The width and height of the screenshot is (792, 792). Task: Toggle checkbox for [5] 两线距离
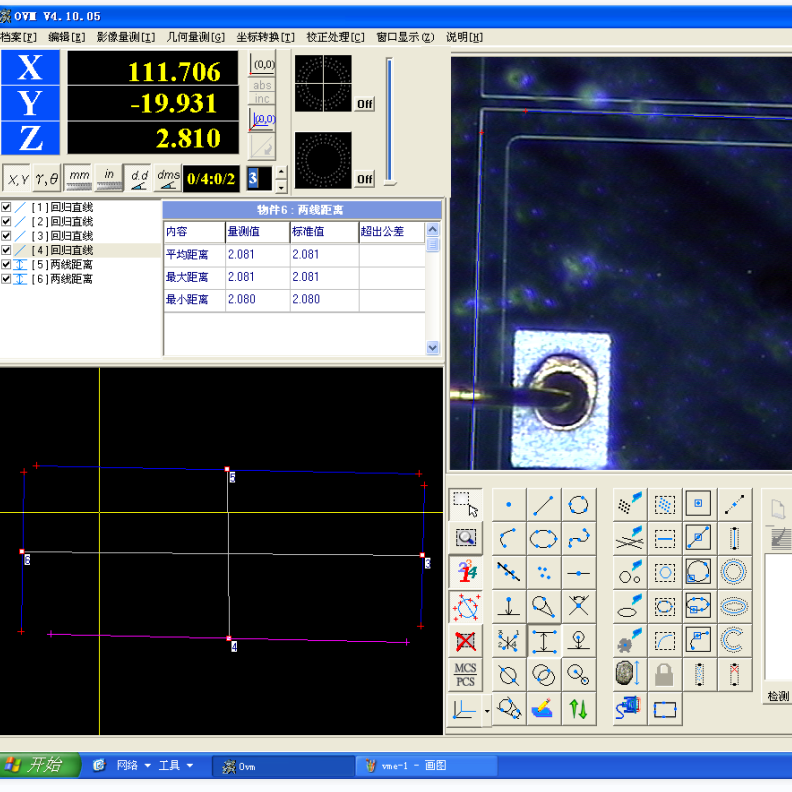(7, 265)
